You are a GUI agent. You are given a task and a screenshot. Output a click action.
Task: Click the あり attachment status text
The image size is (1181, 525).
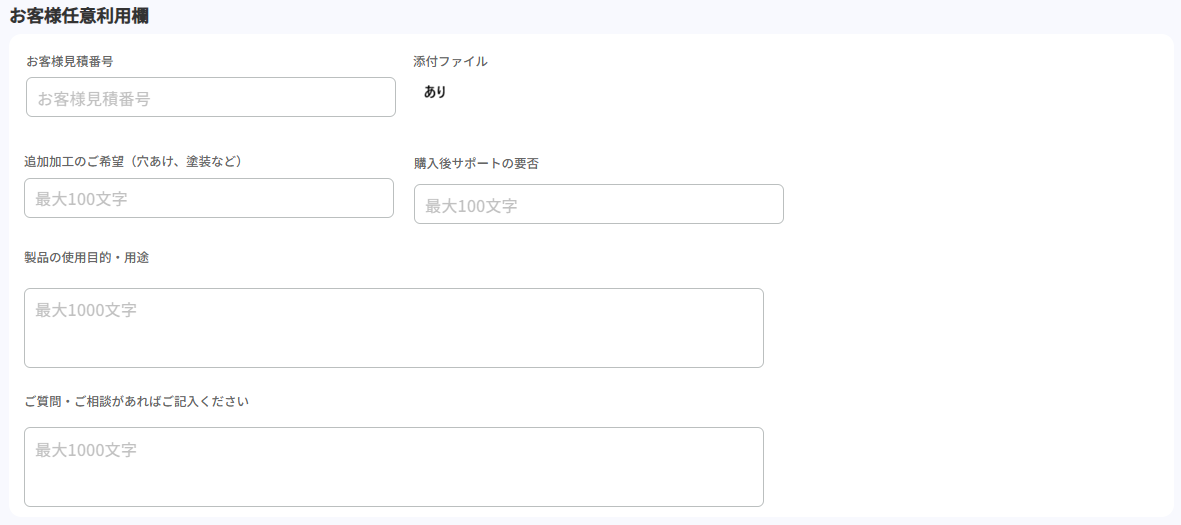[x=435, y=92]
